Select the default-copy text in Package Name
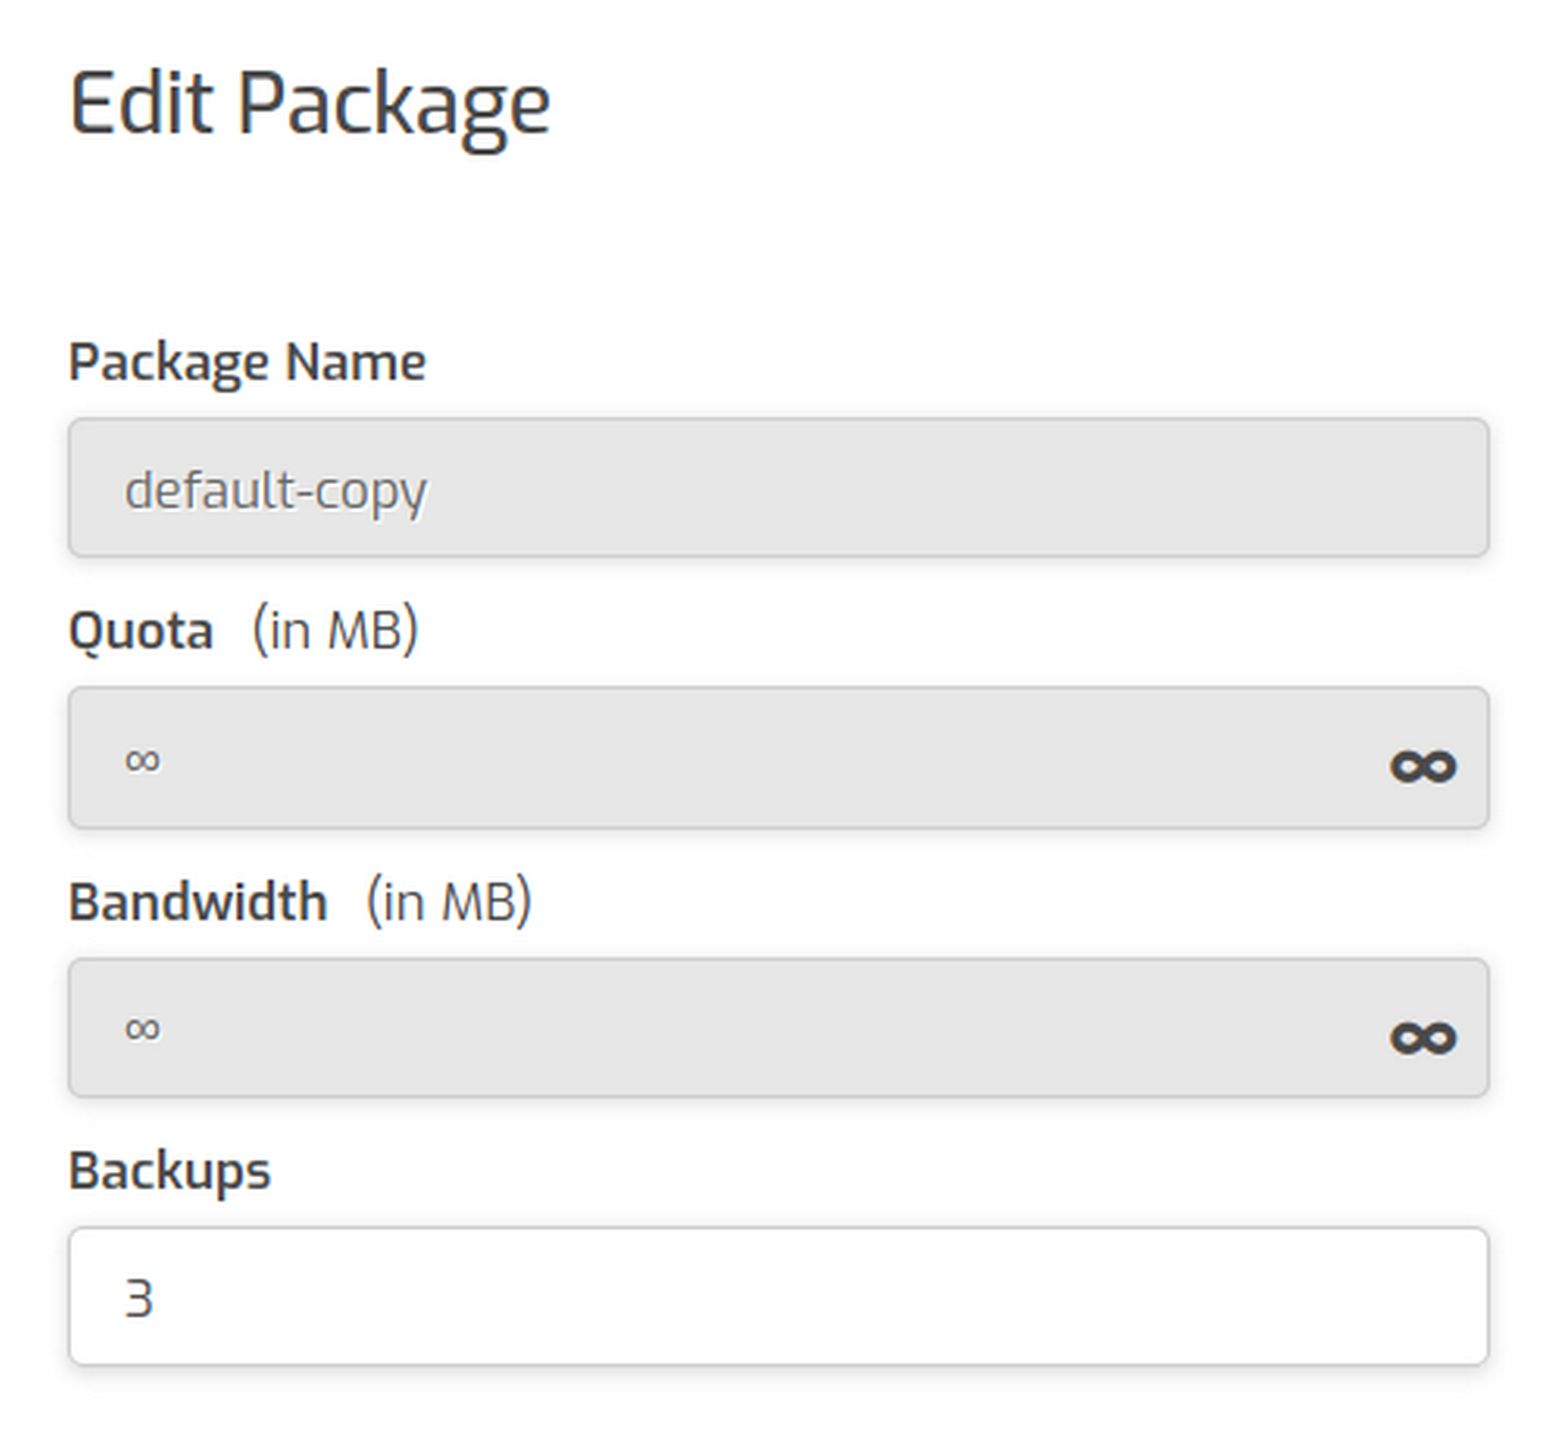 click(276, 491)
